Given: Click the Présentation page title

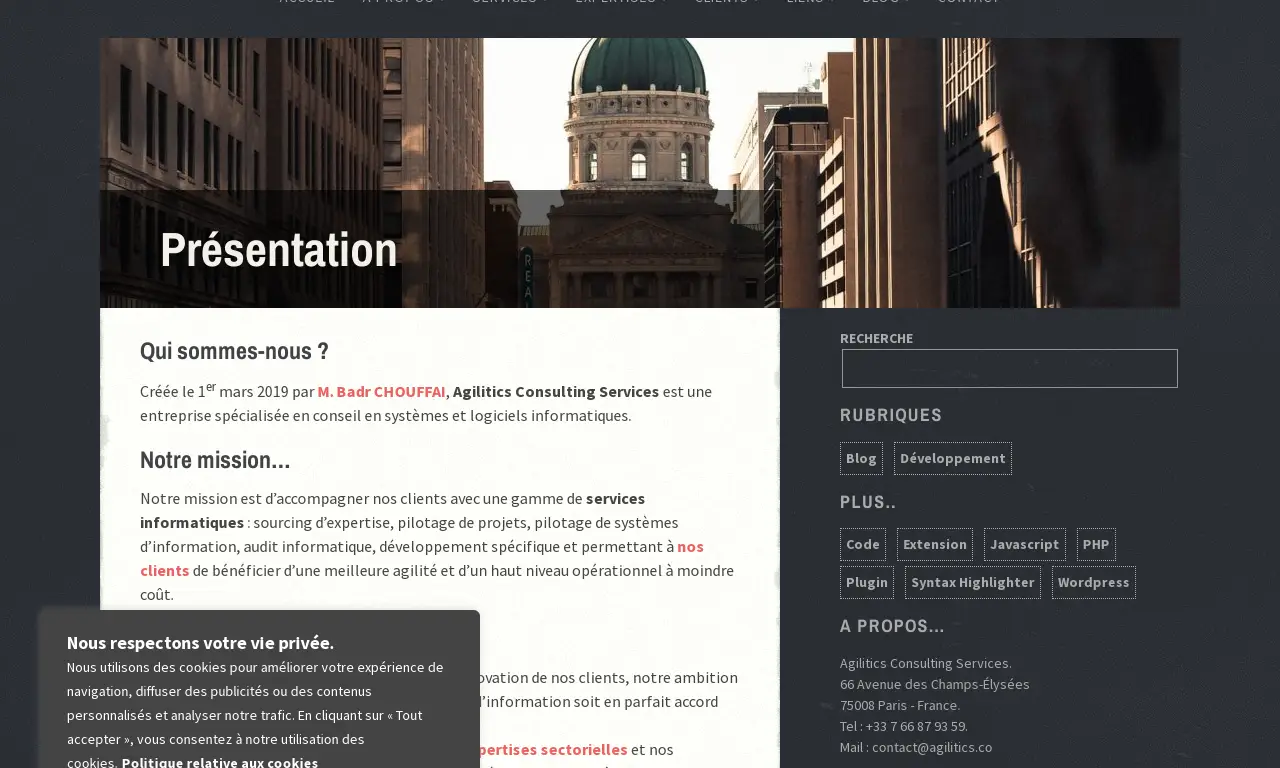Looking at the screenshot, I should [x=279, y=249].
